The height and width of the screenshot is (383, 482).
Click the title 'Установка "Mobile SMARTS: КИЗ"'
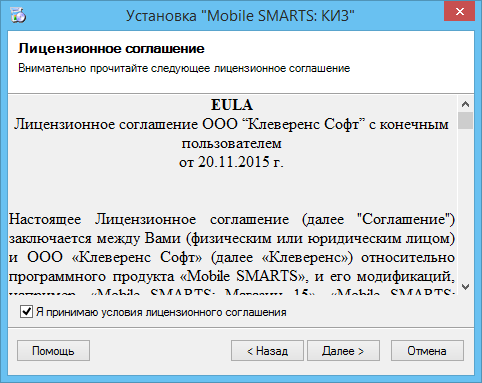pyautogui.click(x=240, y=16)
